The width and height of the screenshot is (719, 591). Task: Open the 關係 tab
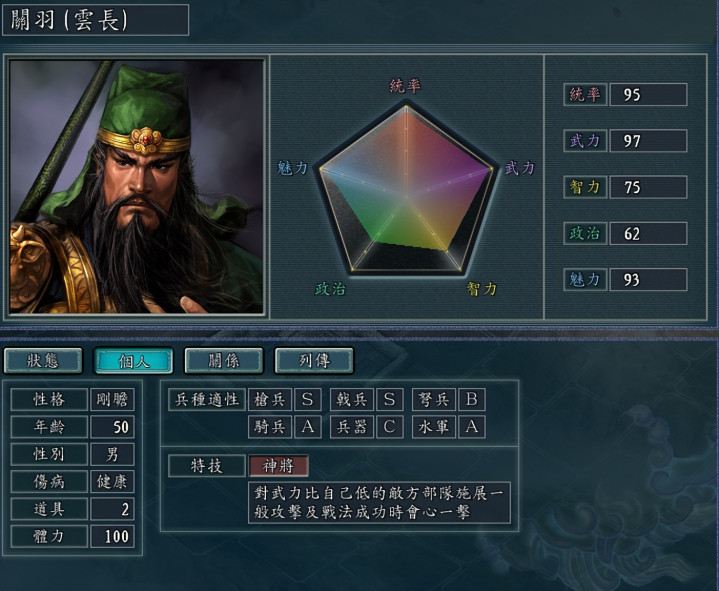[224, 360]
